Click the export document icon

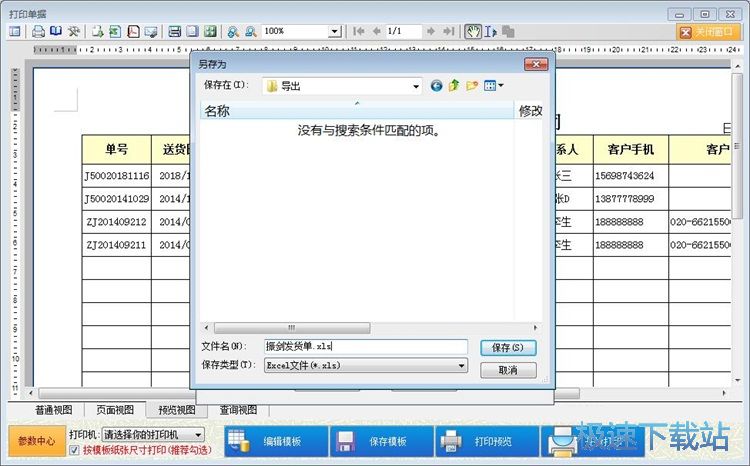[98, 32]
